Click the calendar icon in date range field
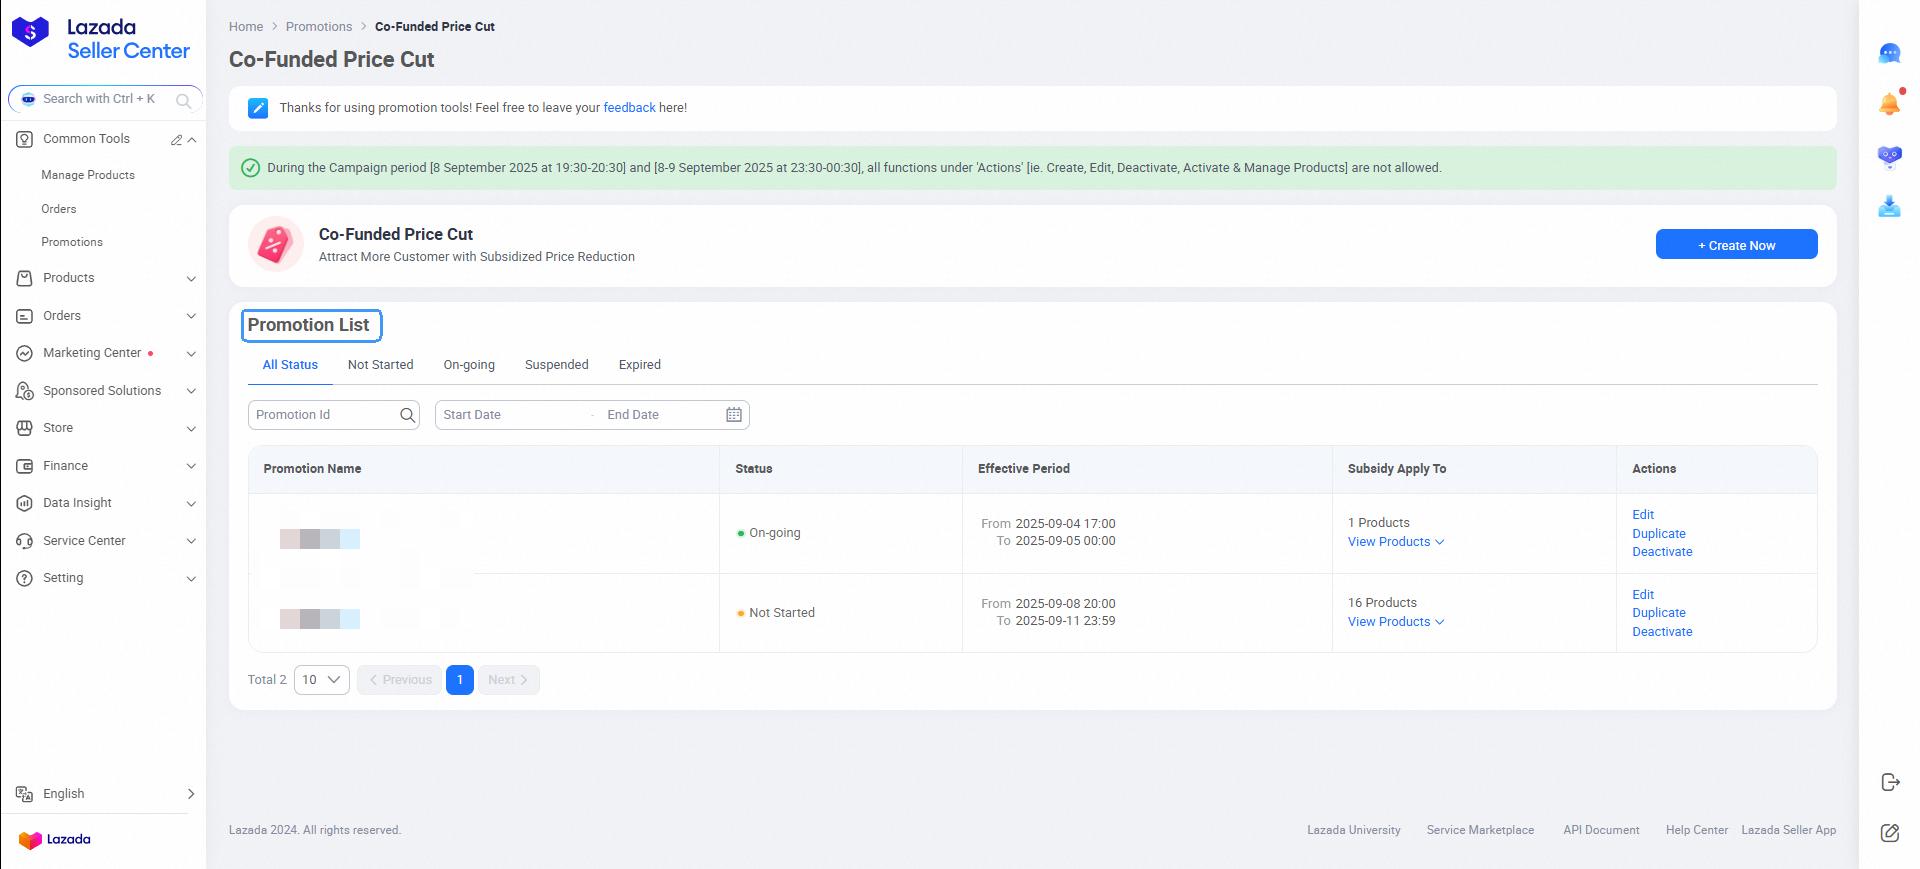The image size is (1920, 869). pos(734,415)
